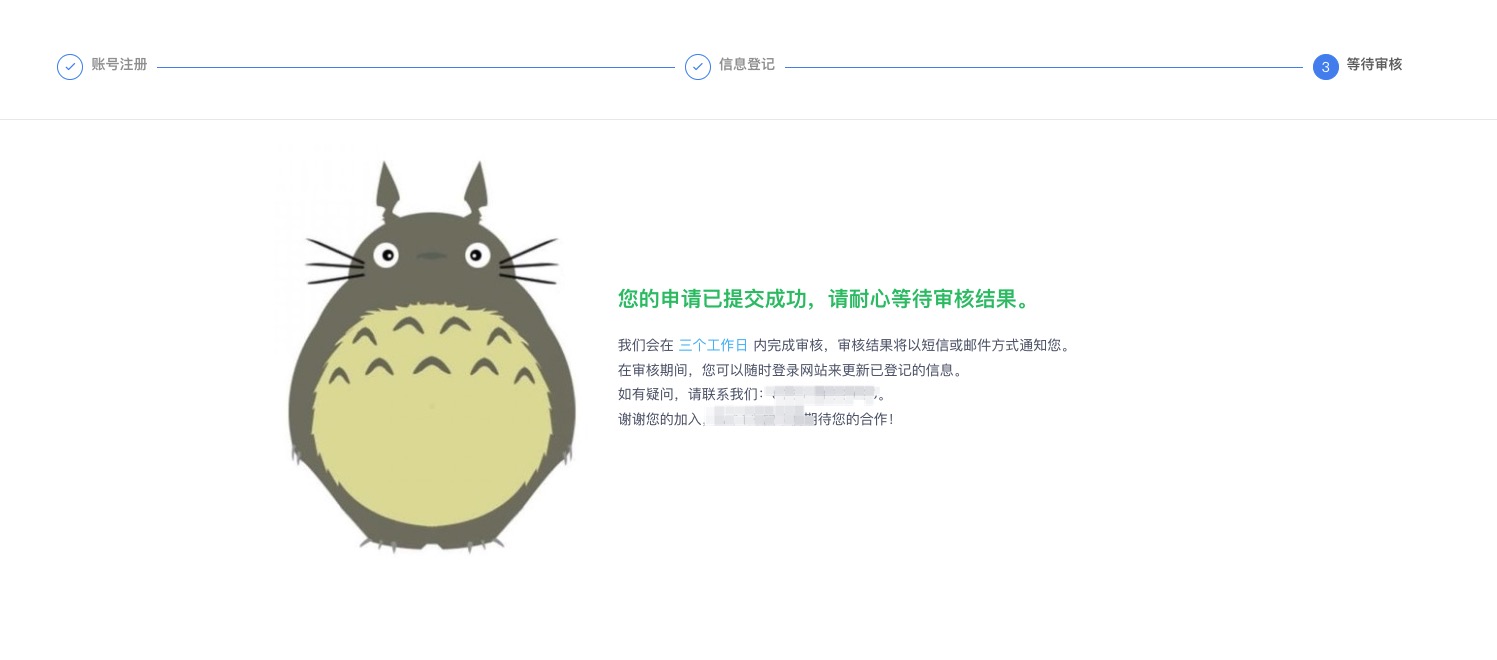Click the Totoro illustration

432,355
